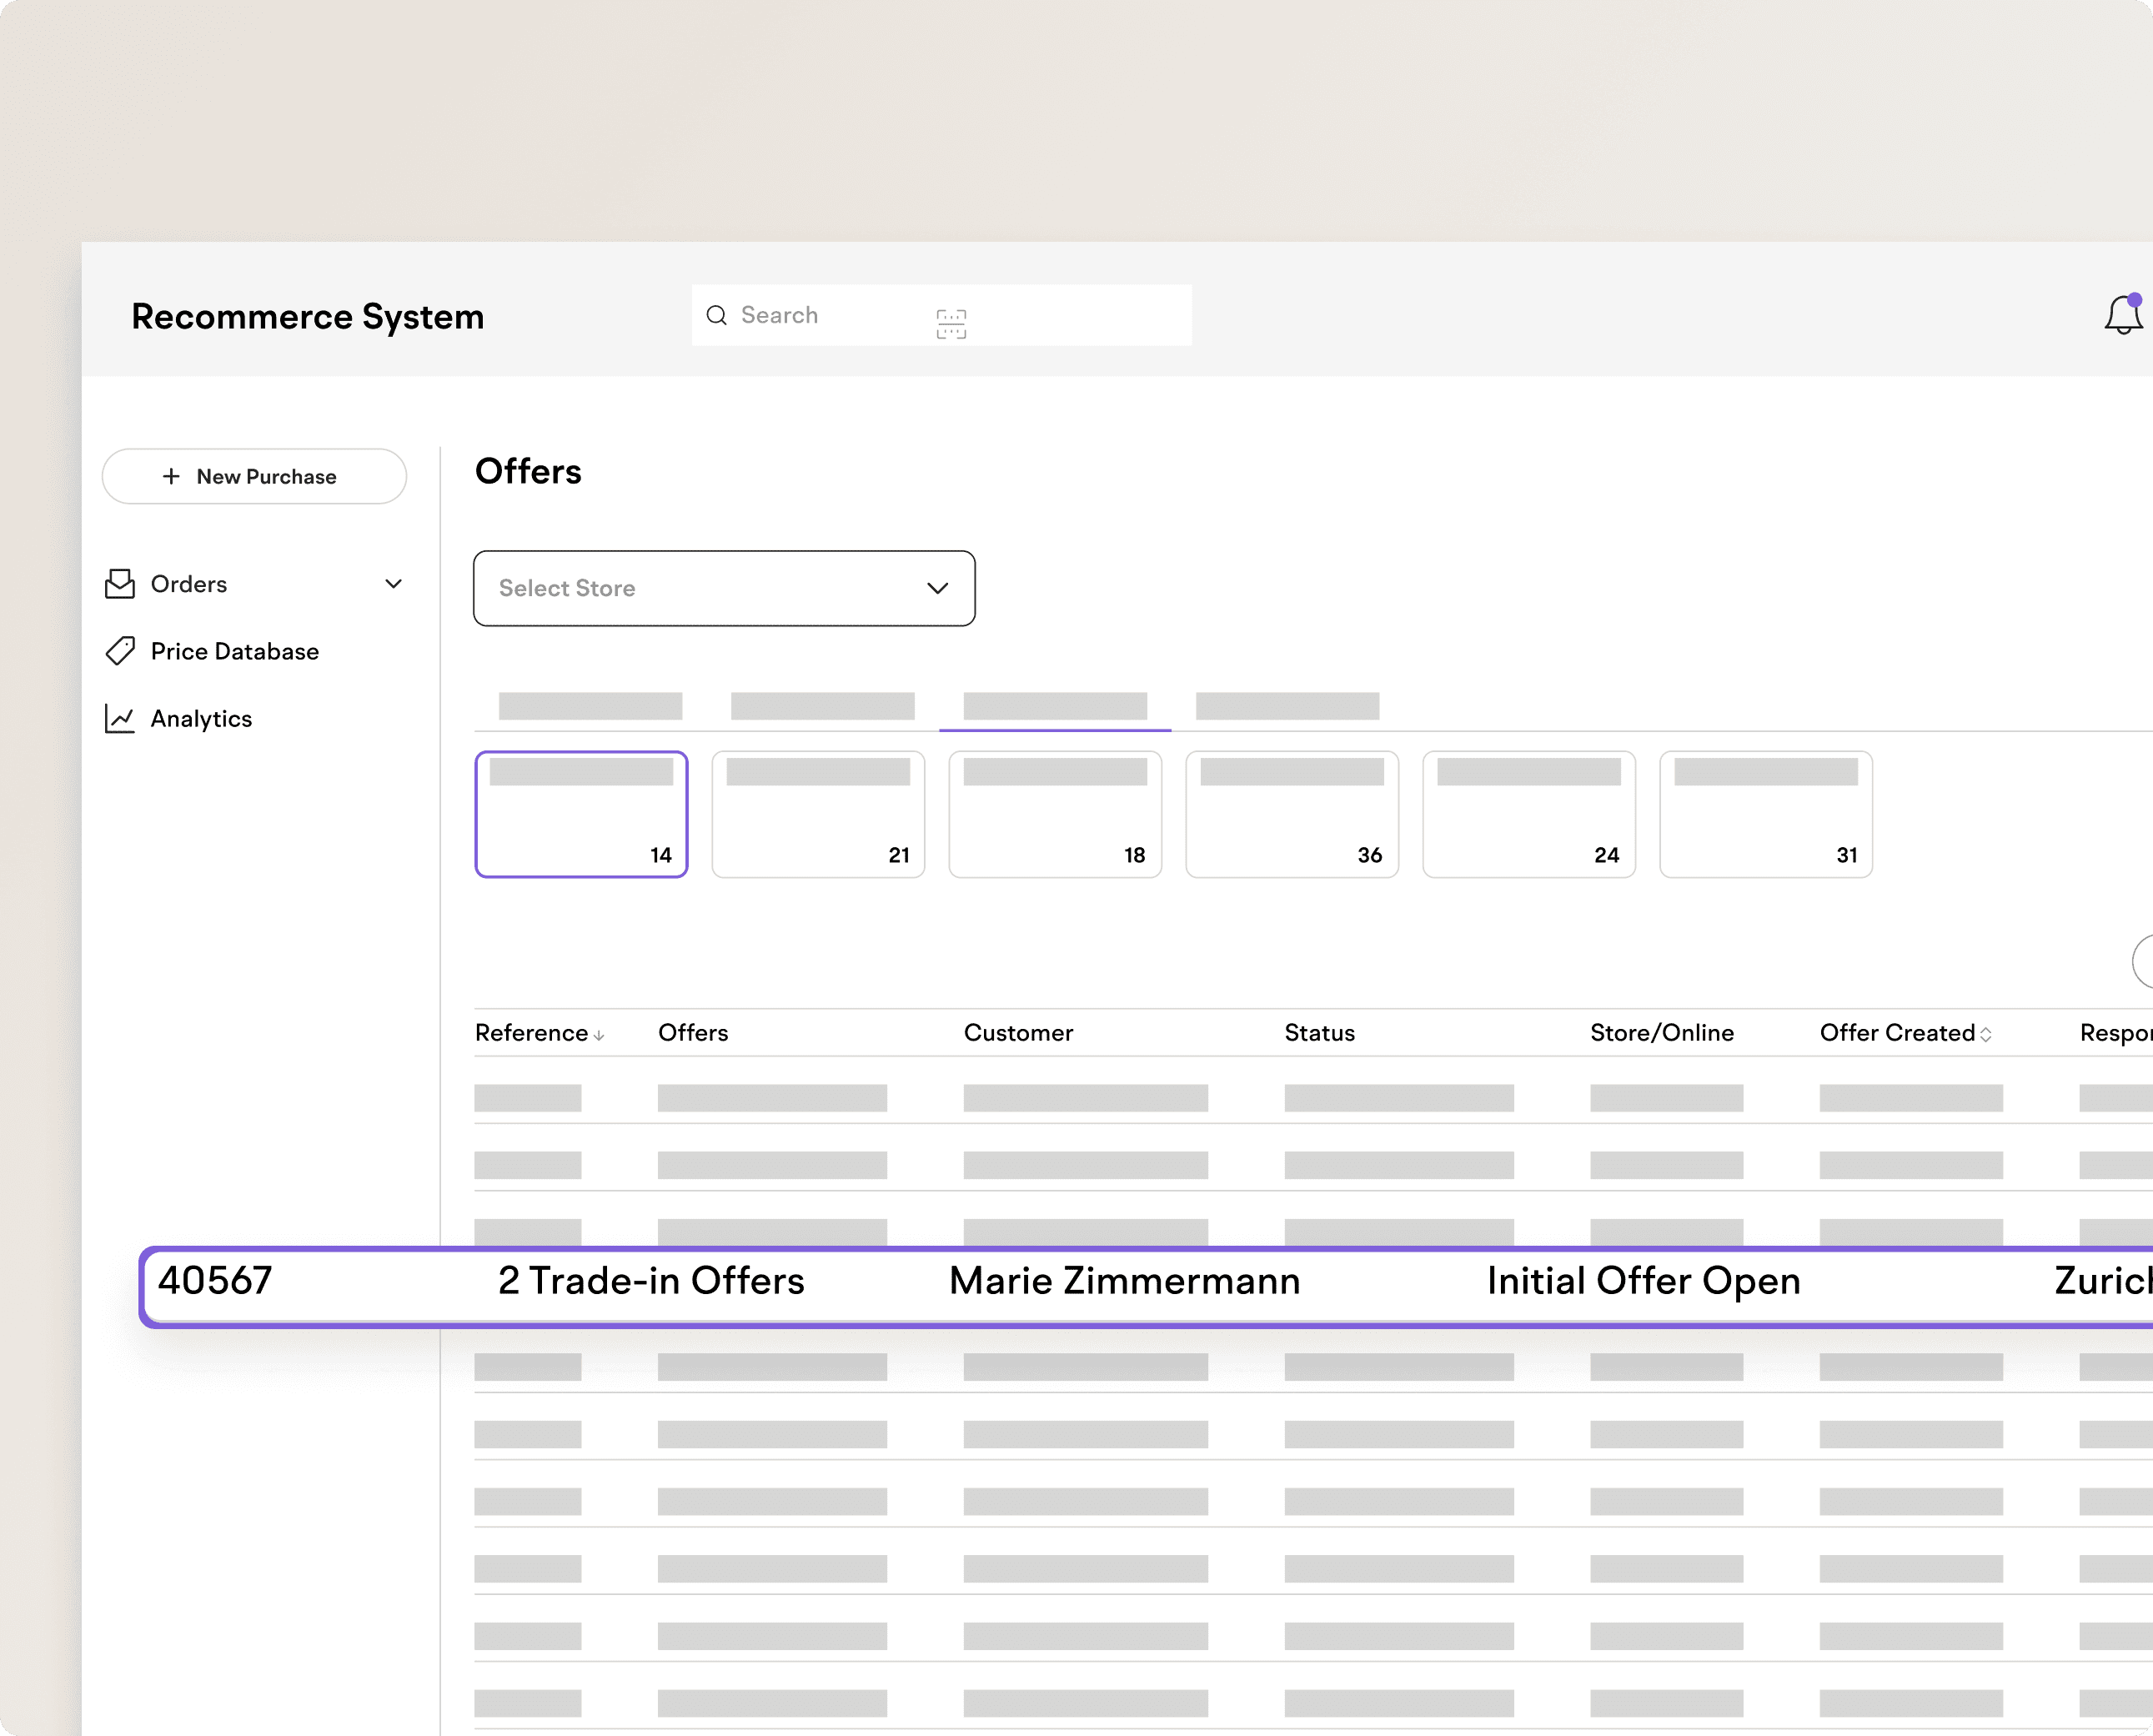Expand the Orders sidebar chevron
The height and width of the screenshot is (1736, 2153).
(393, 584)
